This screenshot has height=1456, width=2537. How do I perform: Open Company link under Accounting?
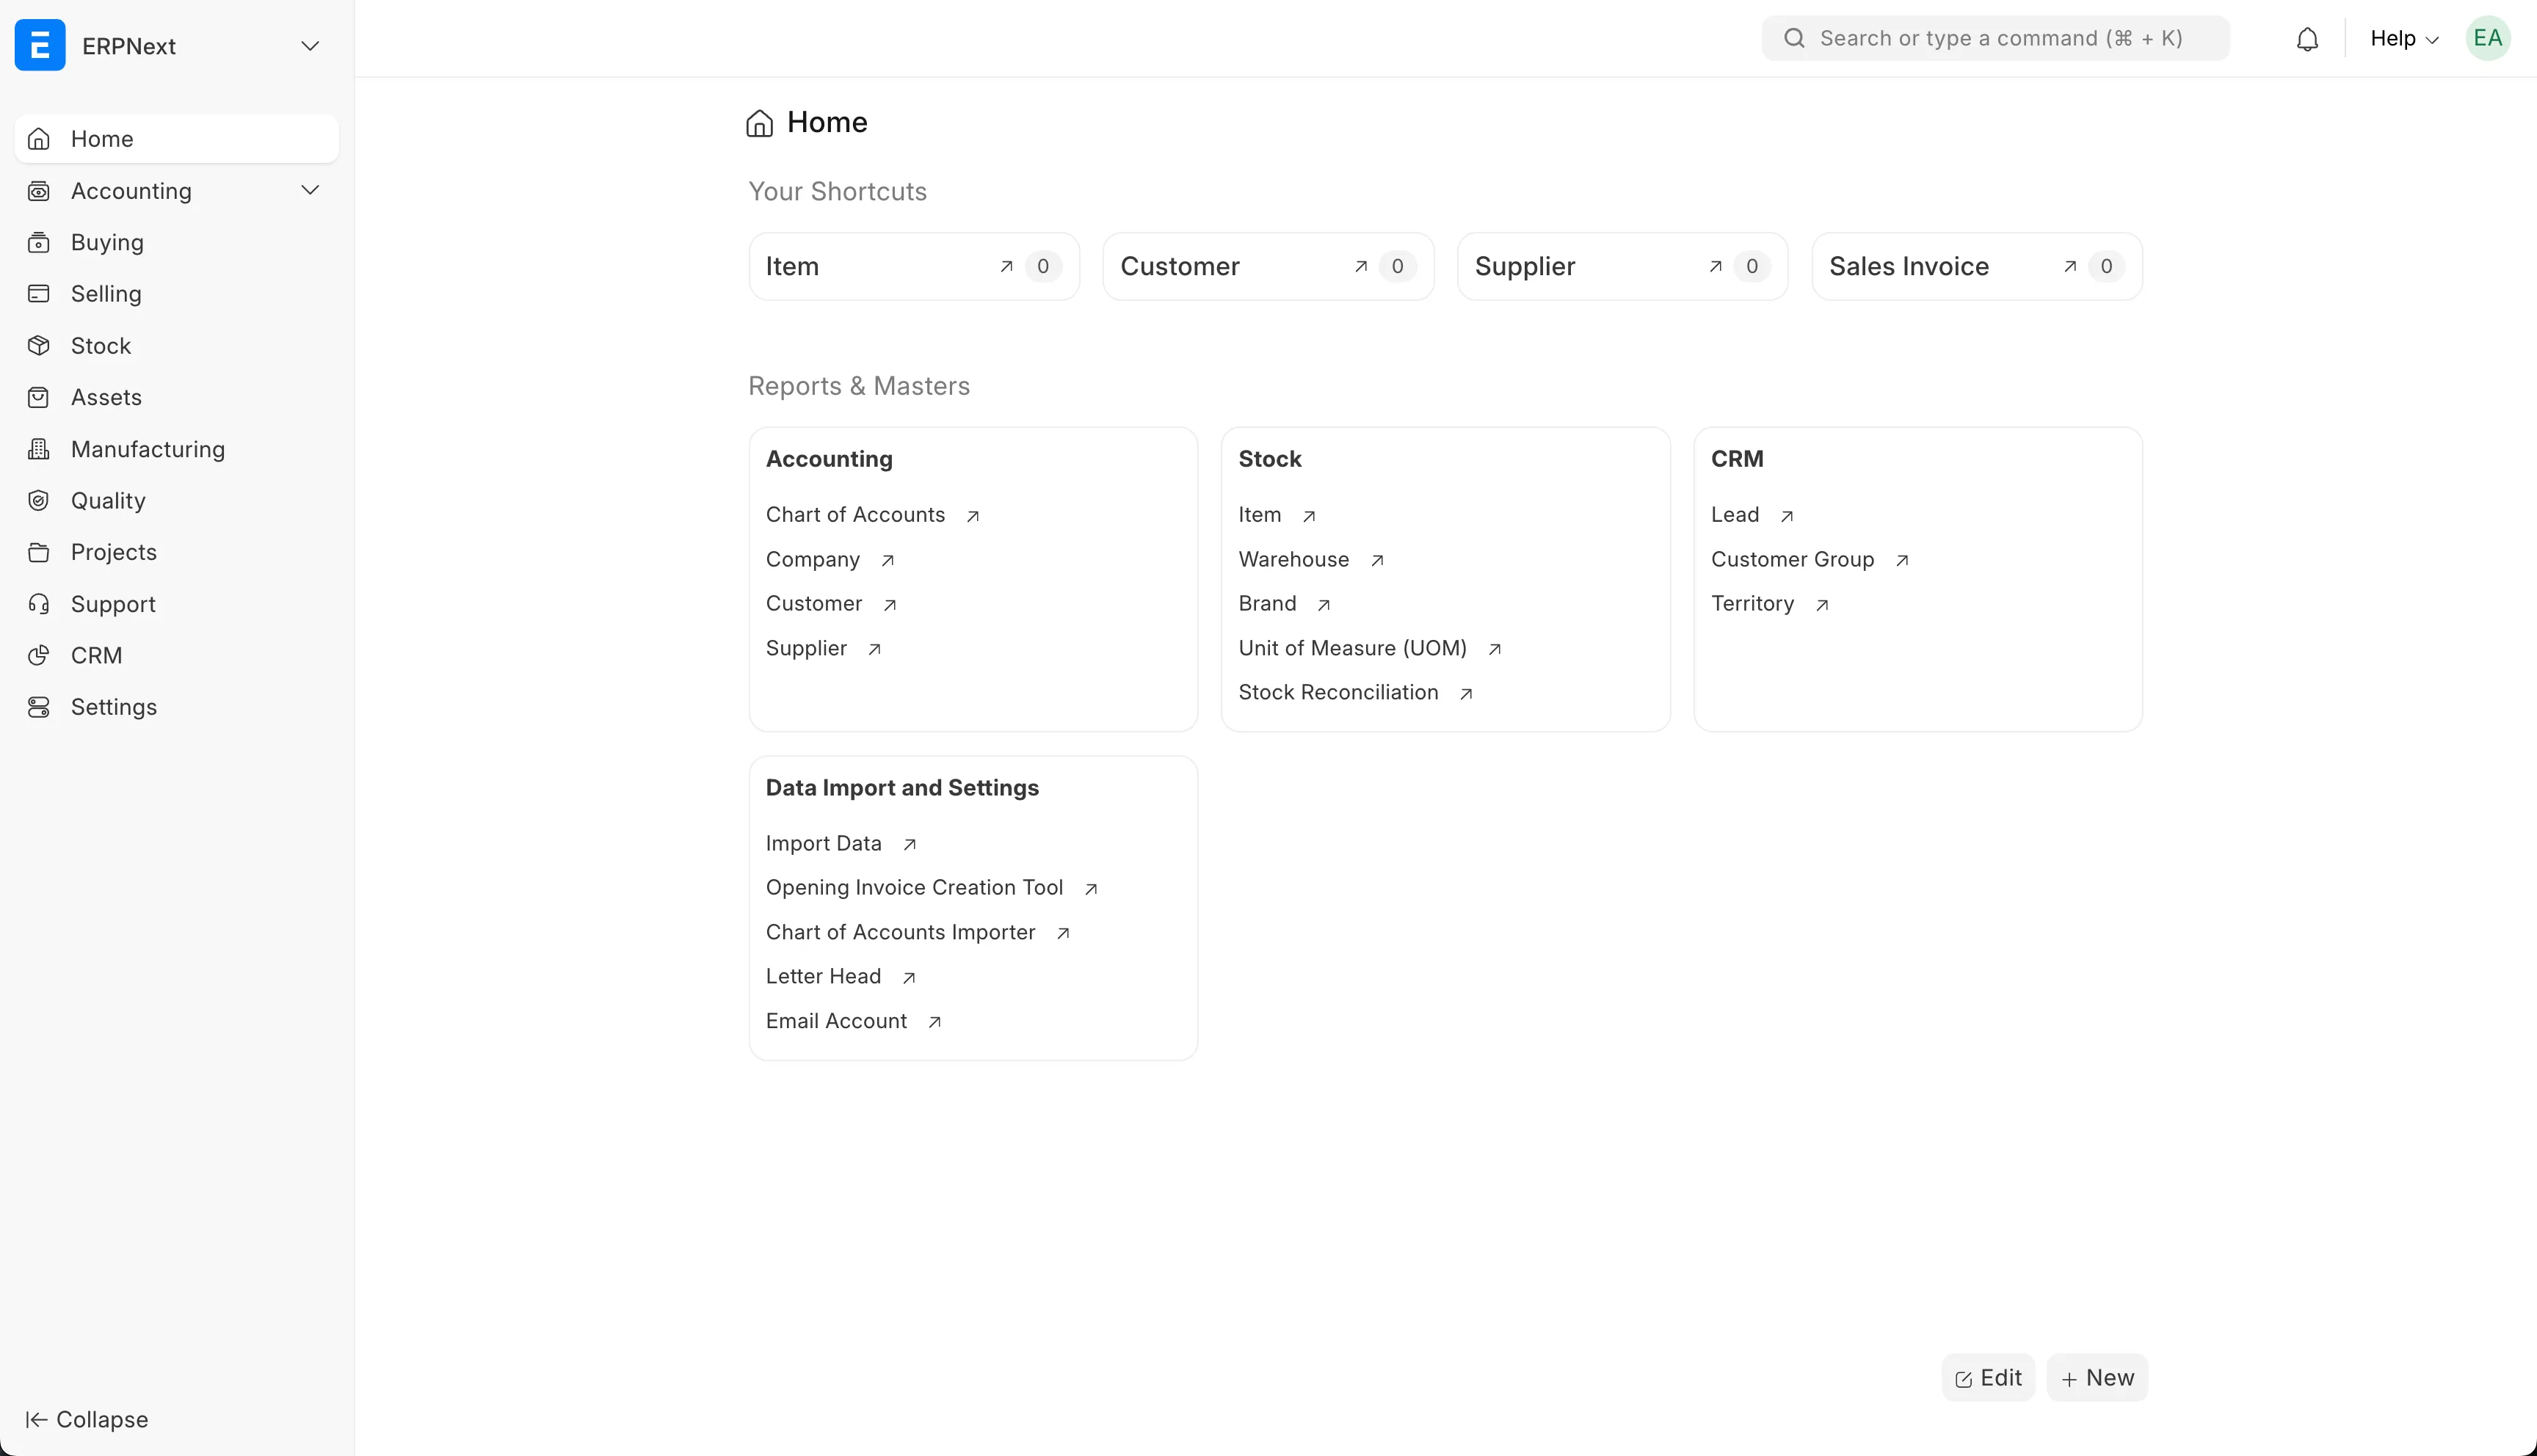(813, 560)
